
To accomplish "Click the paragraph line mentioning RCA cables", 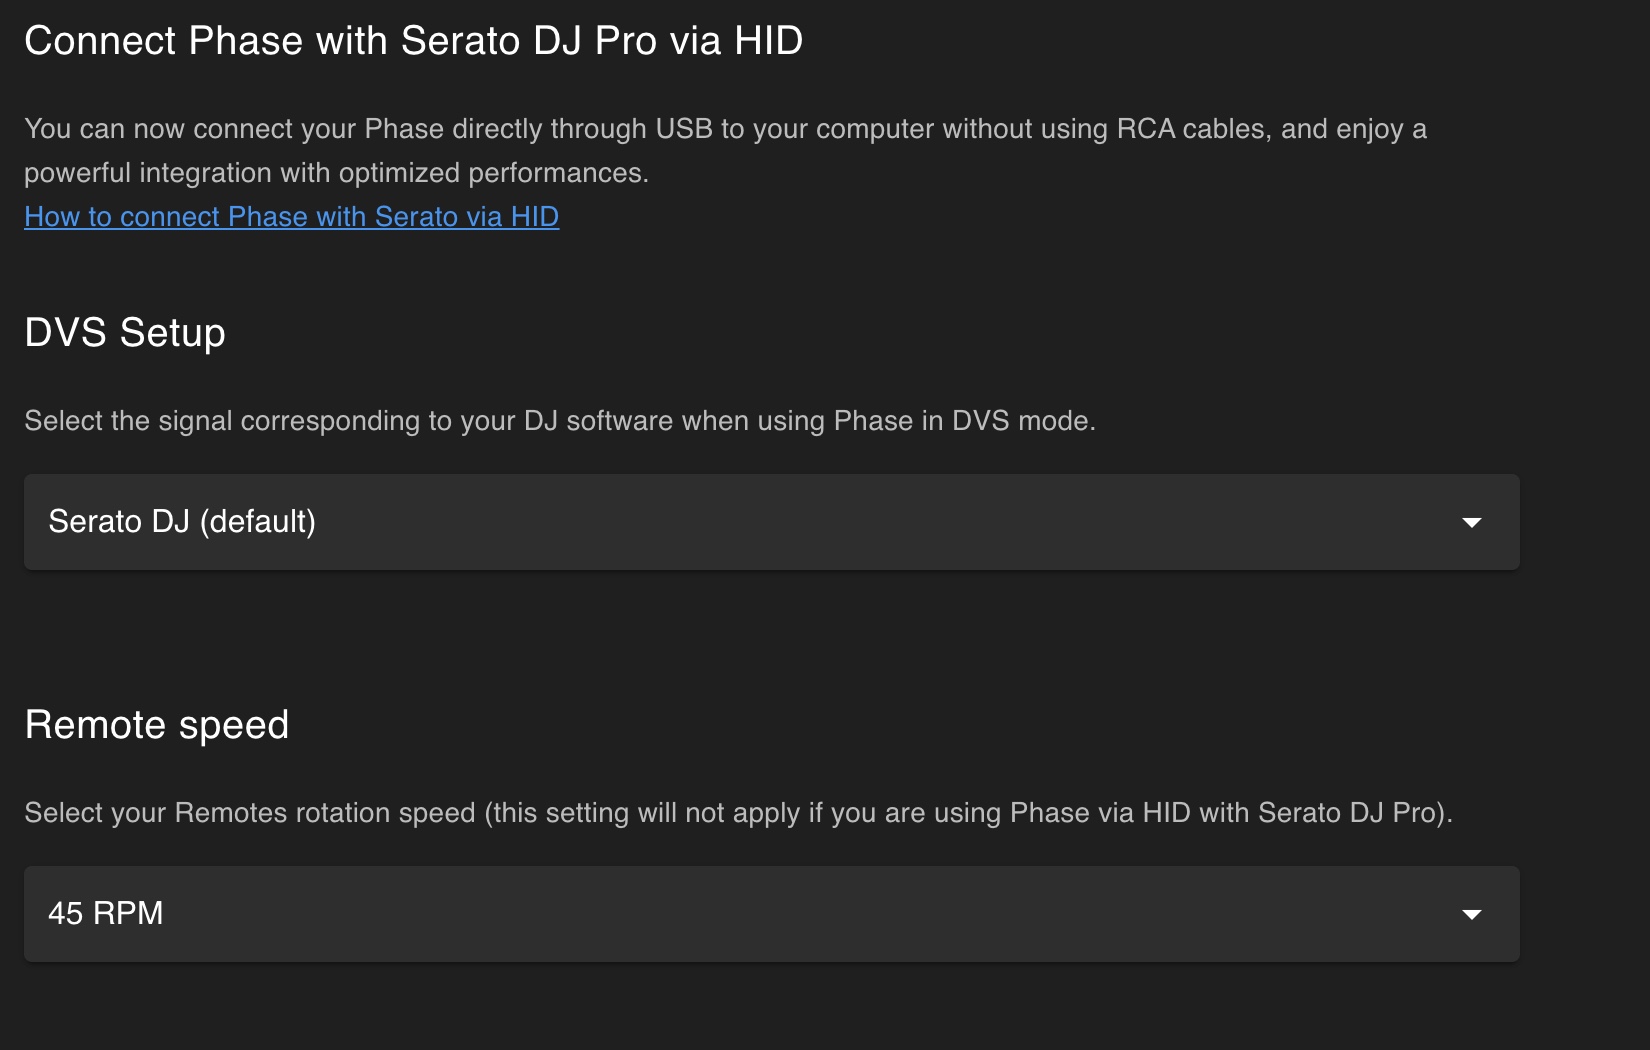I will (x=725, y=129).
